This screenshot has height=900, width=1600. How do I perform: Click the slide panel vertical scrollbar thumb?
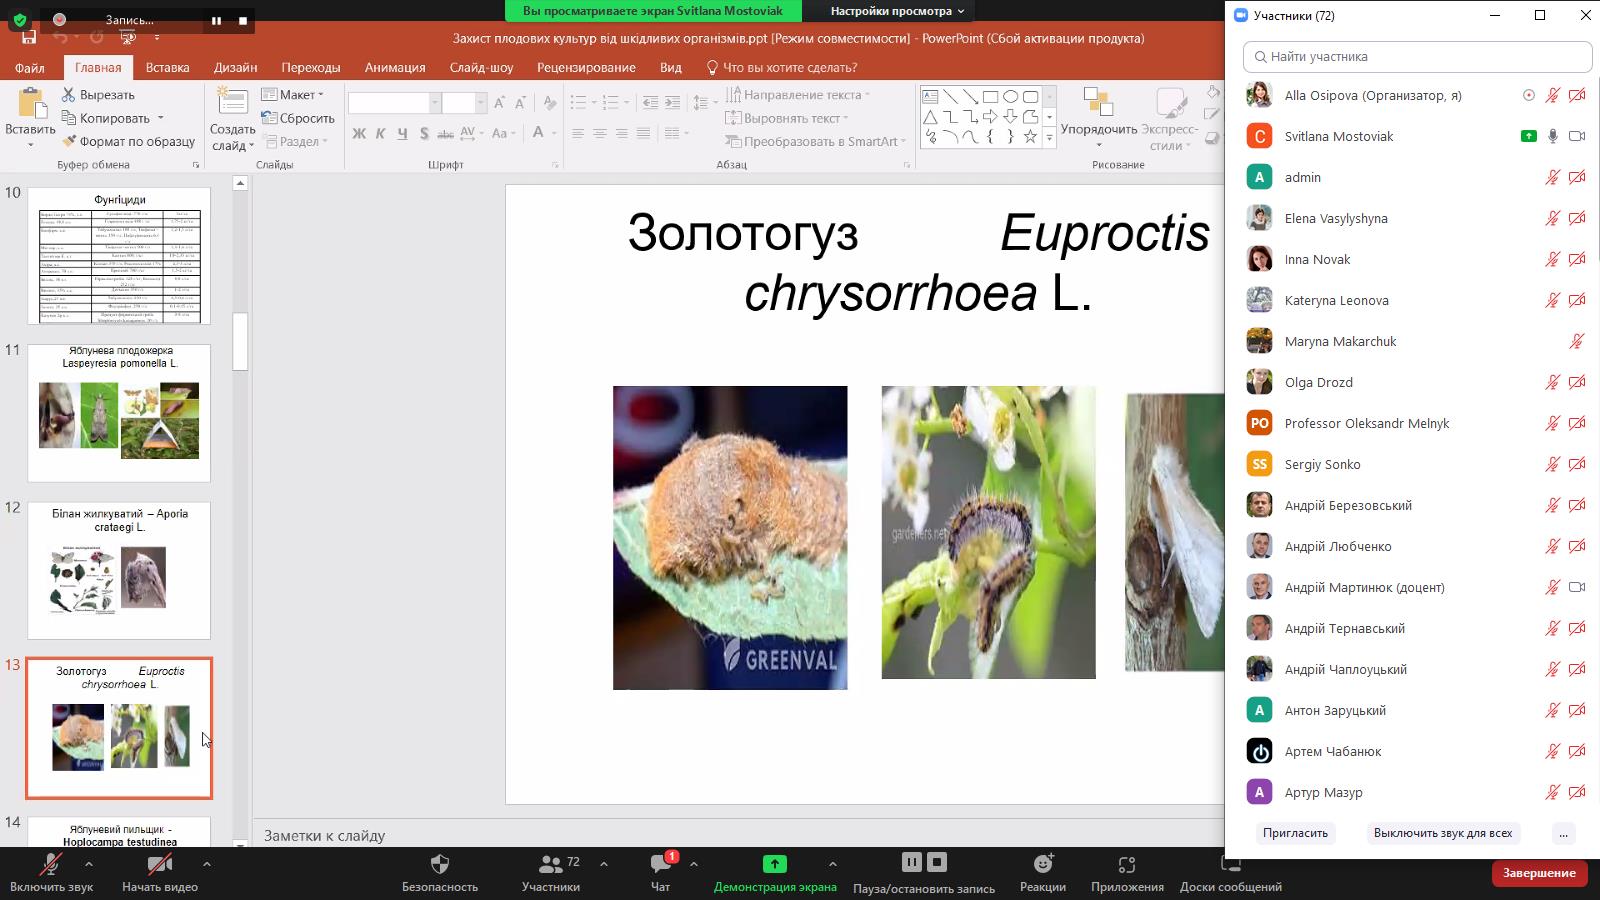(240, 342)
